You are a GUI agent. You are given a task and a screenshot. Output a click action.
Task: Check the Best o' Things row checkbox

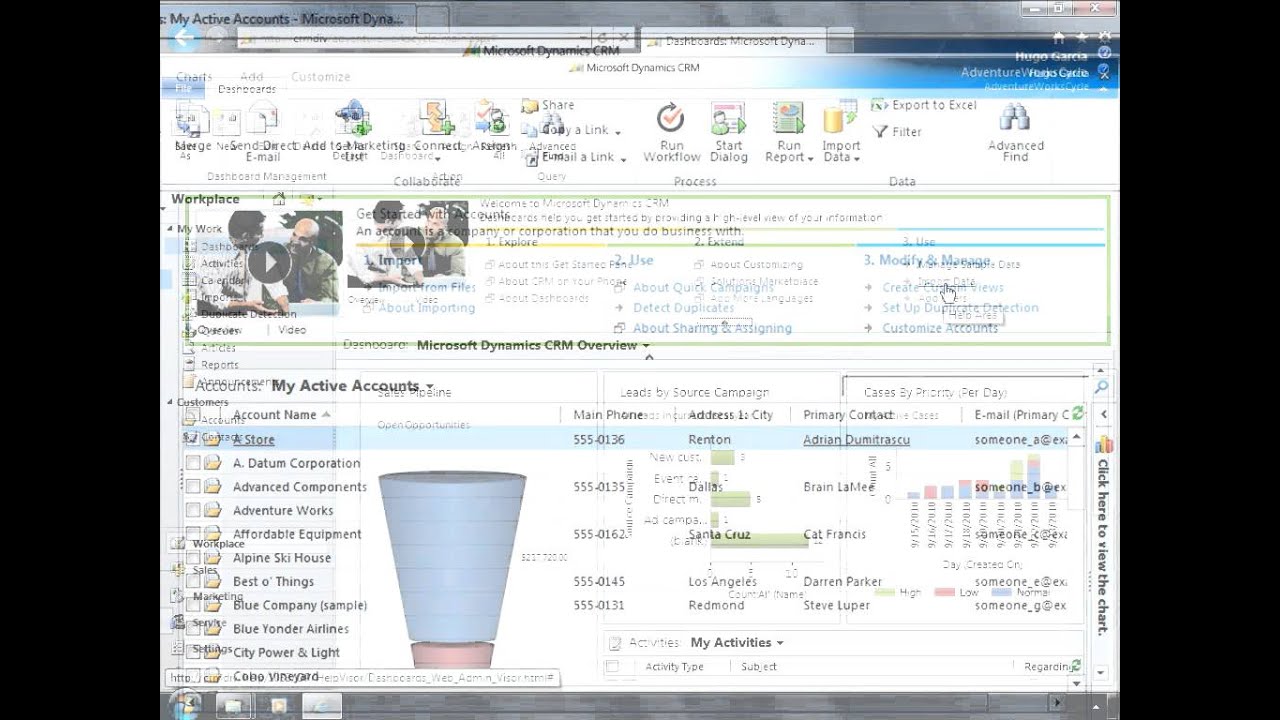[193, 581]
